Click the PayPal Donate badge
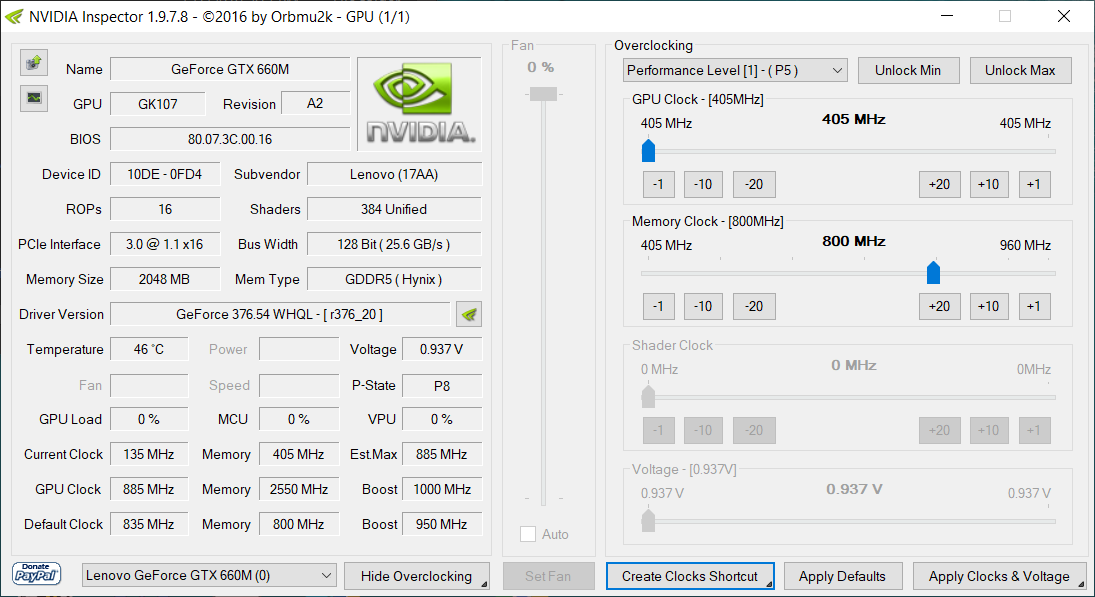 coord(36,574)
